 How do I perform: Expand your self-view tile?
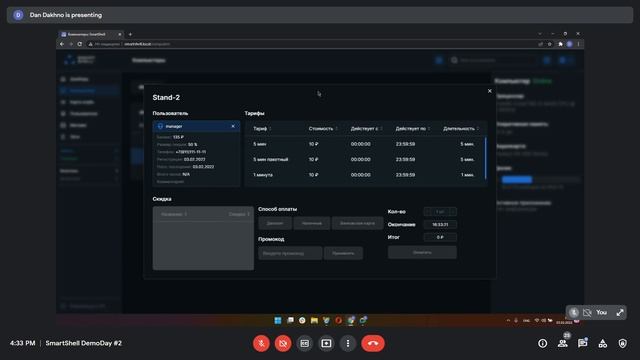620,313
